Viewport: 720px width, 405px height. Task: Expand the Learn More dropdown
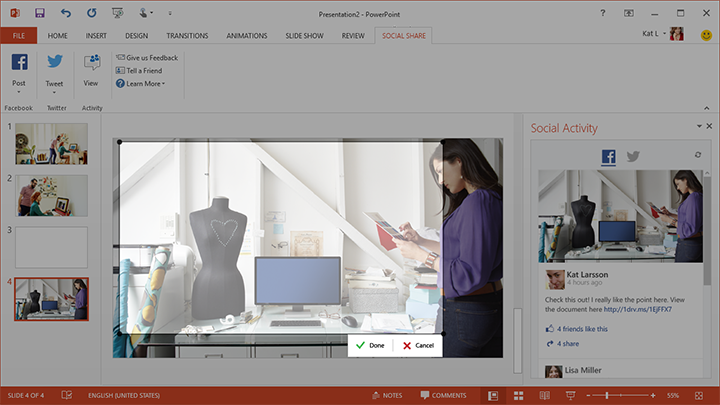(x=141, y=83)
